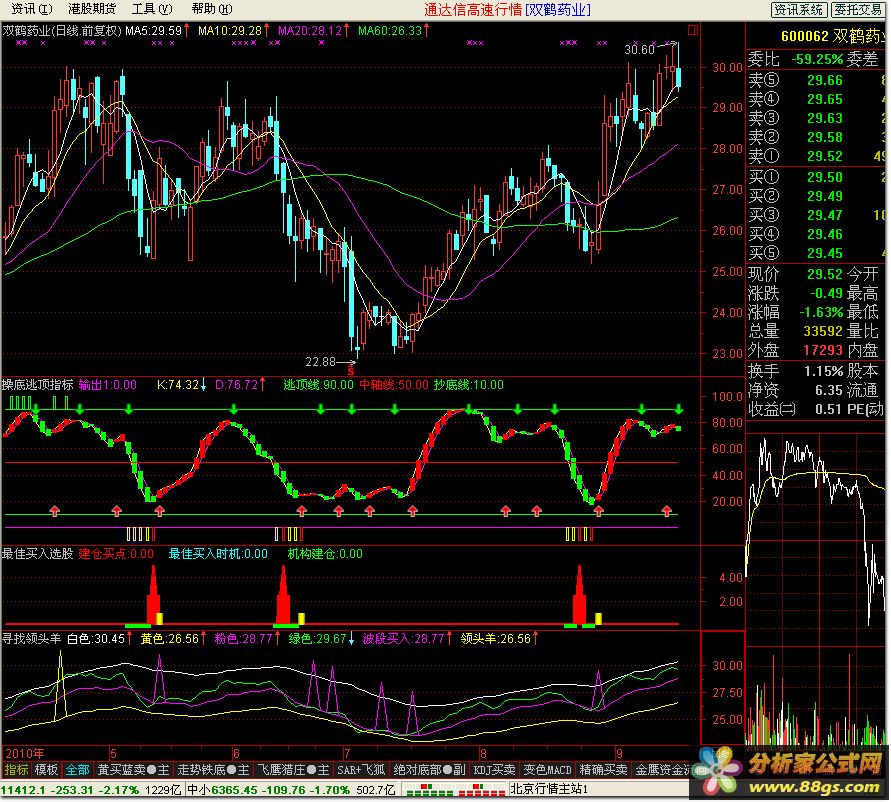Open the 帮助(H) menu
891x802 pixels.
[212, 9]
